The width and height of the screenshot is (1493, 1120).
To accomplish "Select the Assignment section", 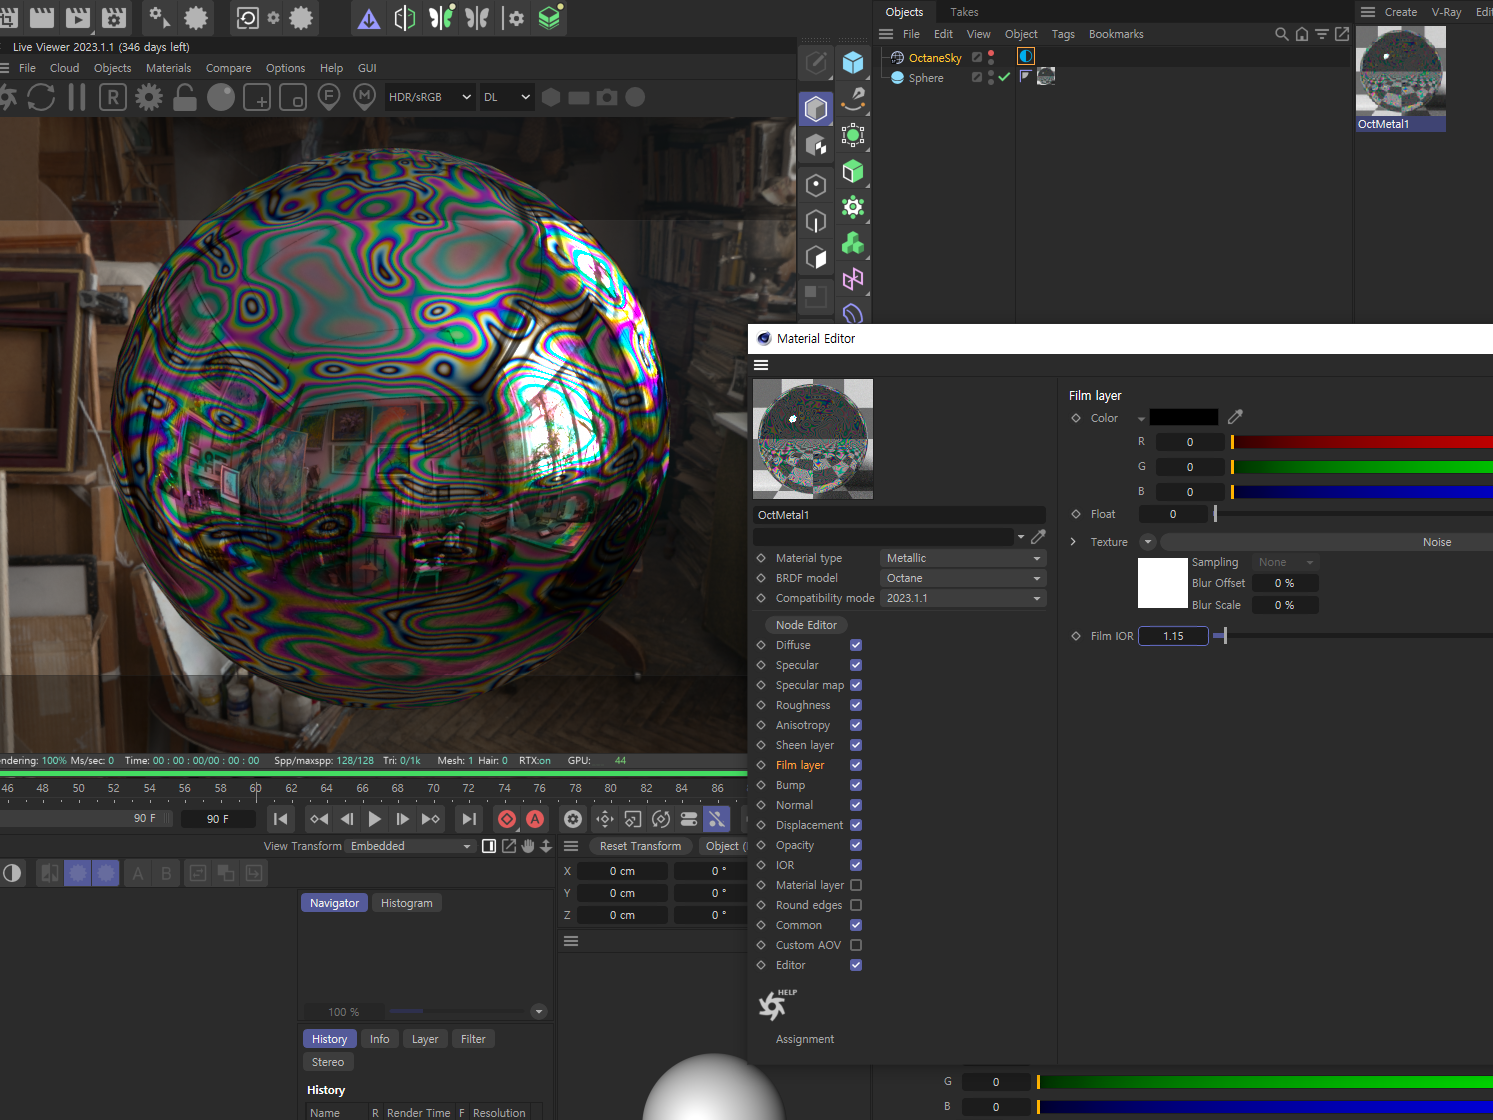I will (805, 1039).
